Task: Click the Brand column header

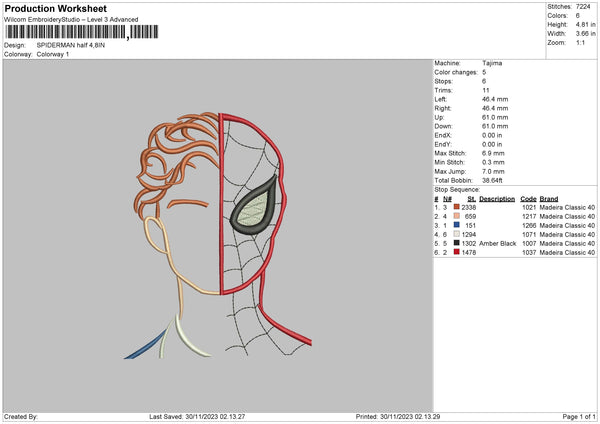Action: (x=550, y=198)
